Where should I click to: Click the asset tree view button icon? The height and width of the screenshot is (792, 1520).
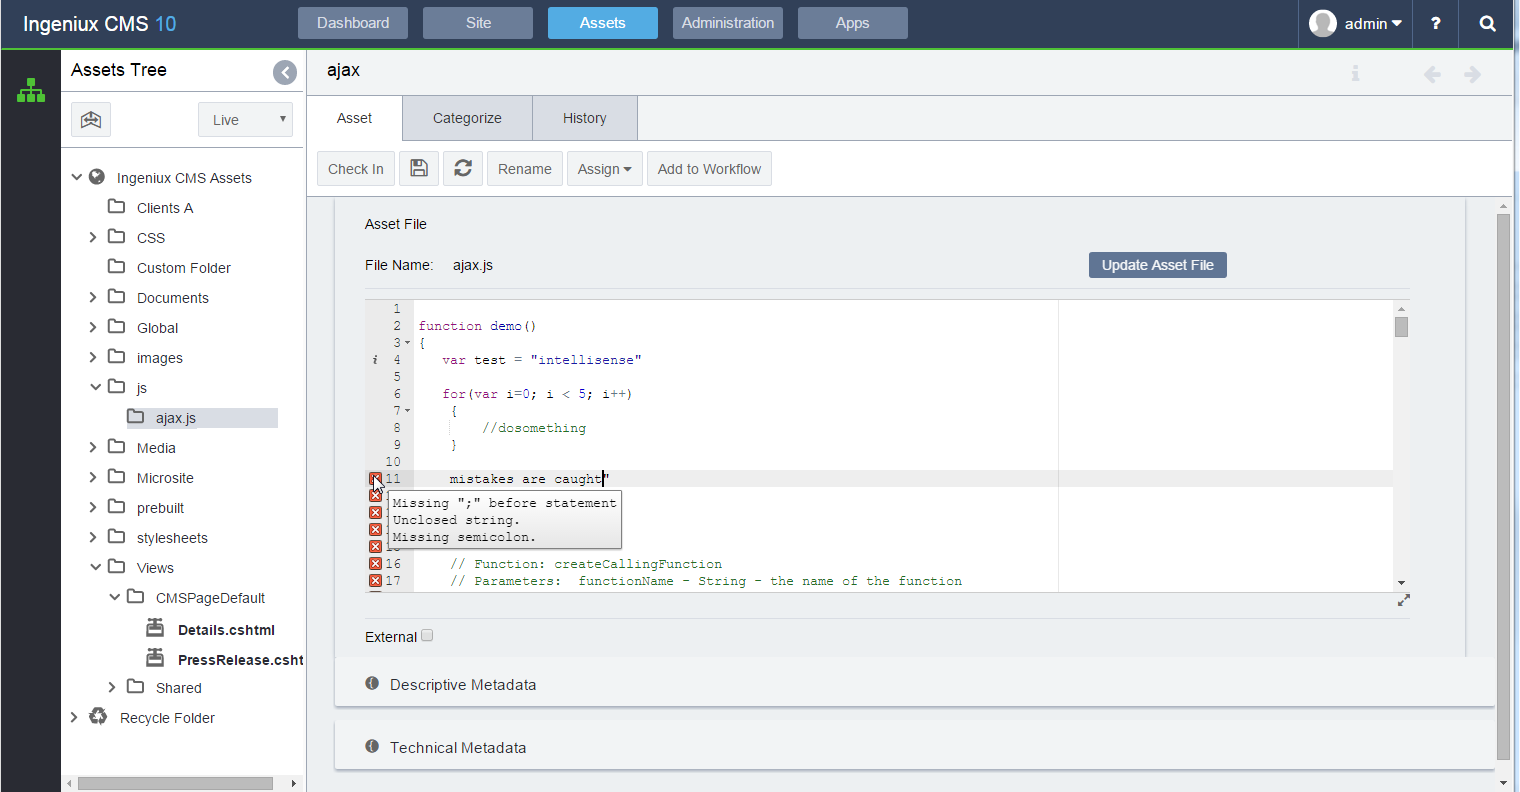pyautogui.click(x=91, y=120)
